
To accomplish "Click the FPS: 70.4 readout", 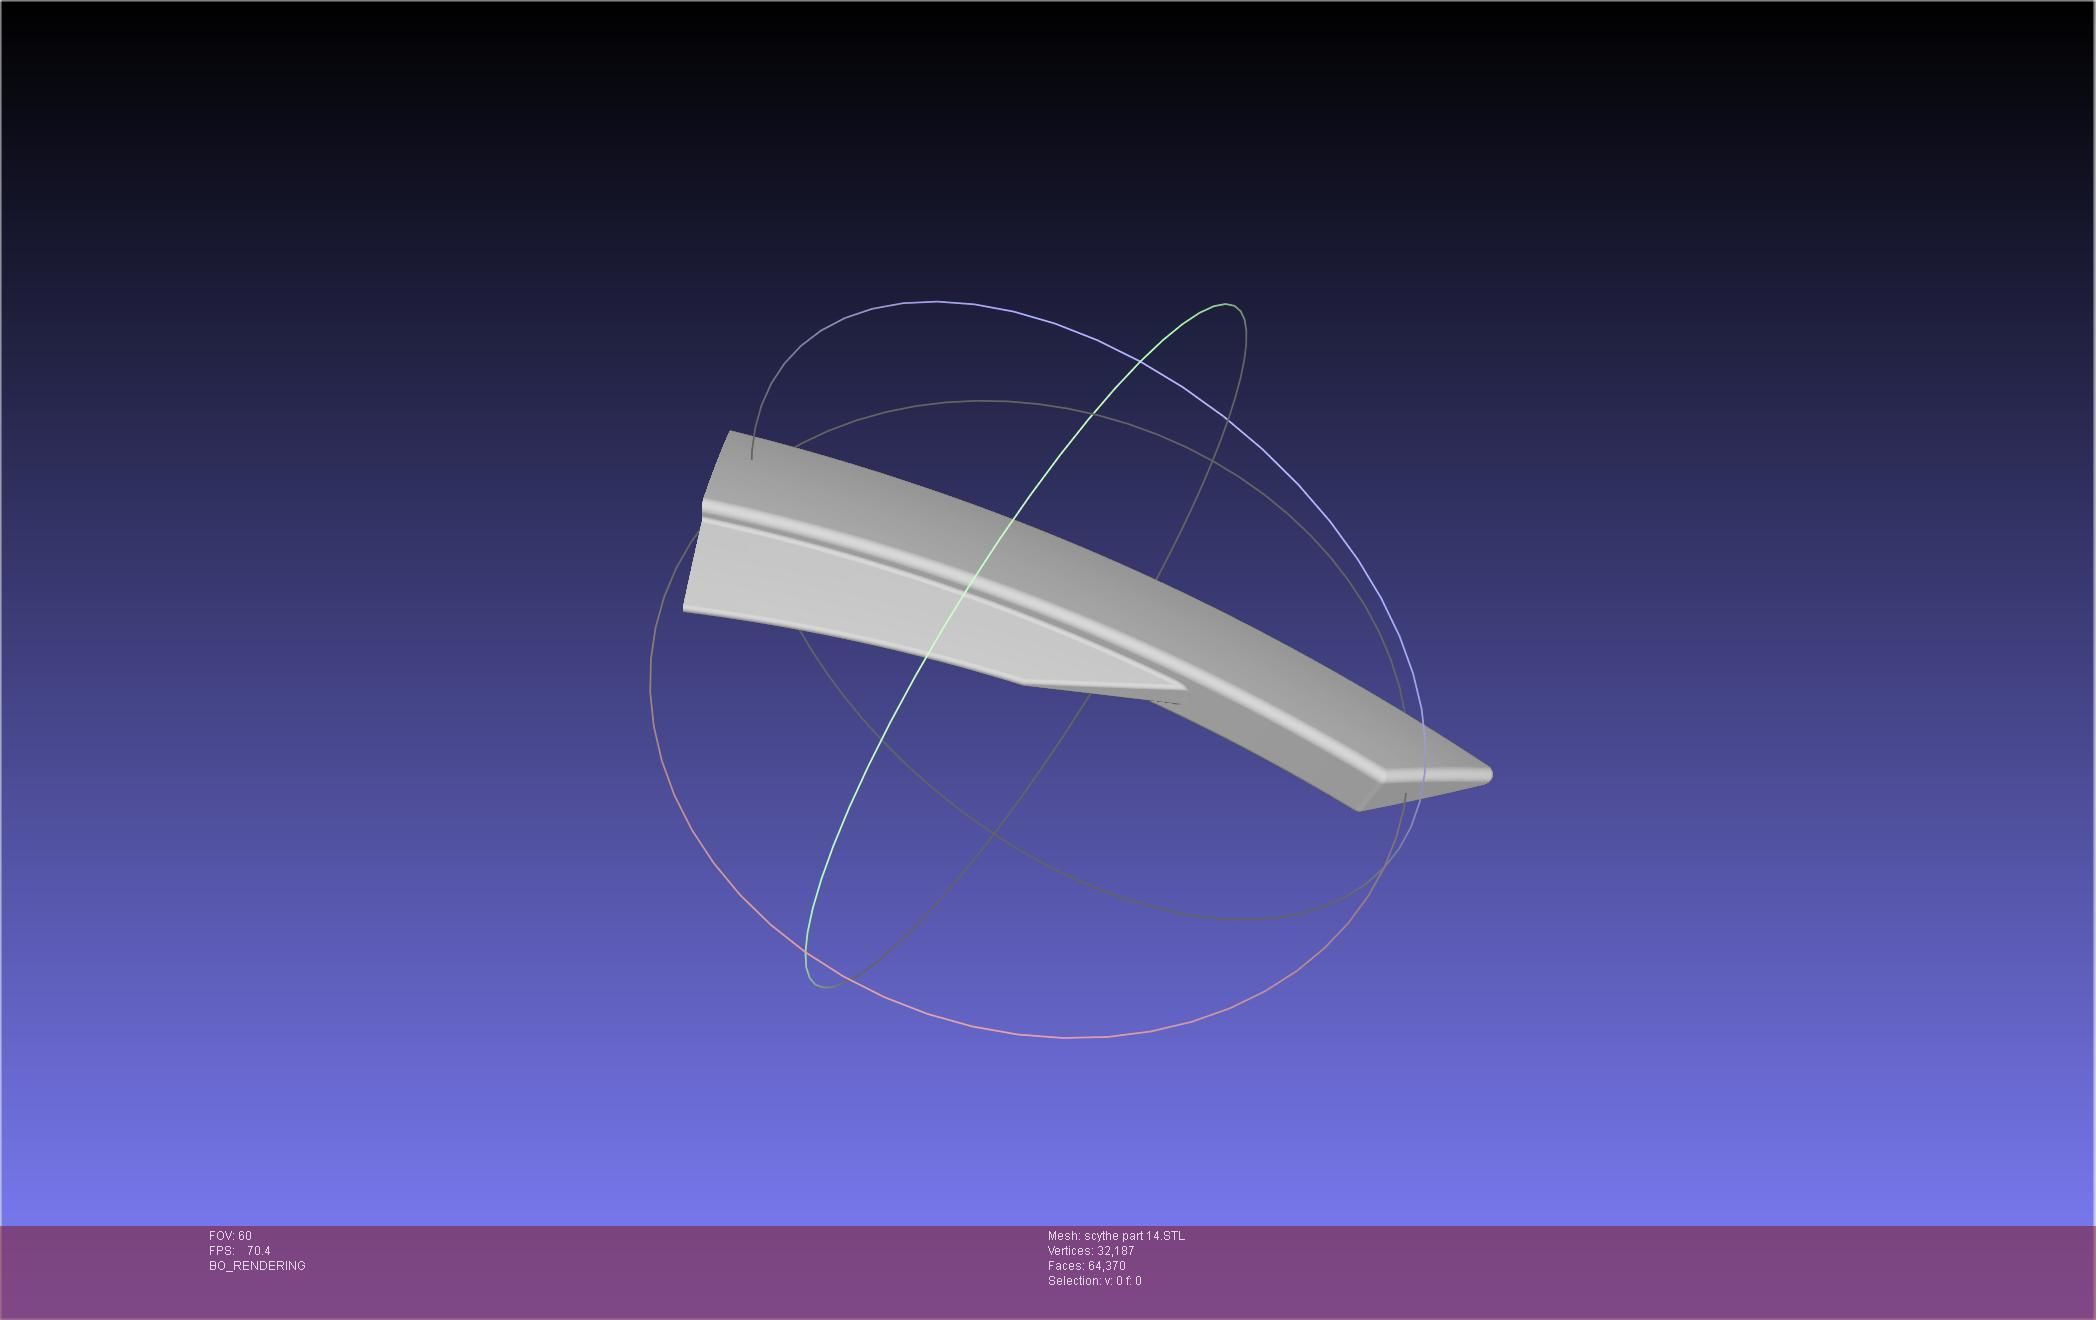I will [240, 1251].
